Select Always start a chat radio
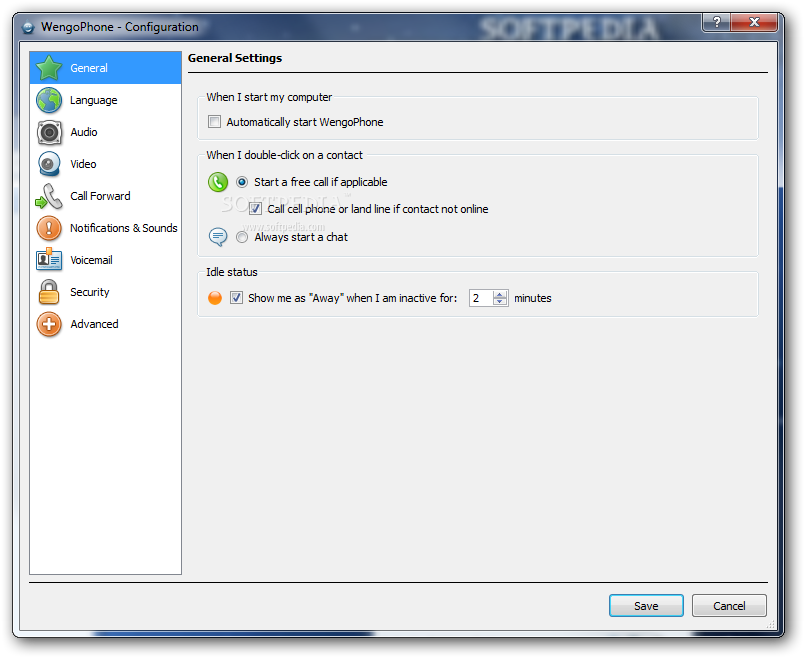This screenshot has width=805, height=658. [x=242, y=237]
